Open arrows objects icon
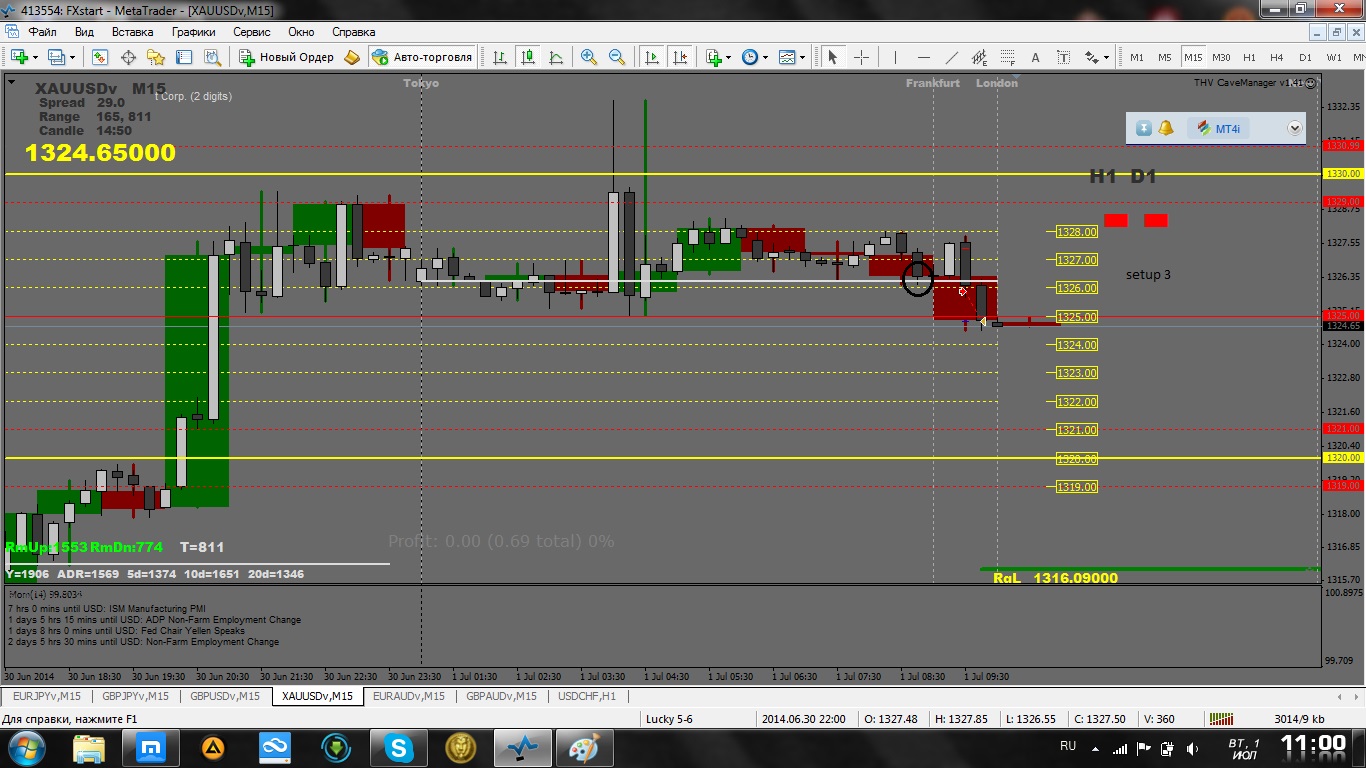The image size is (1366, 768). click(1091, 57)
